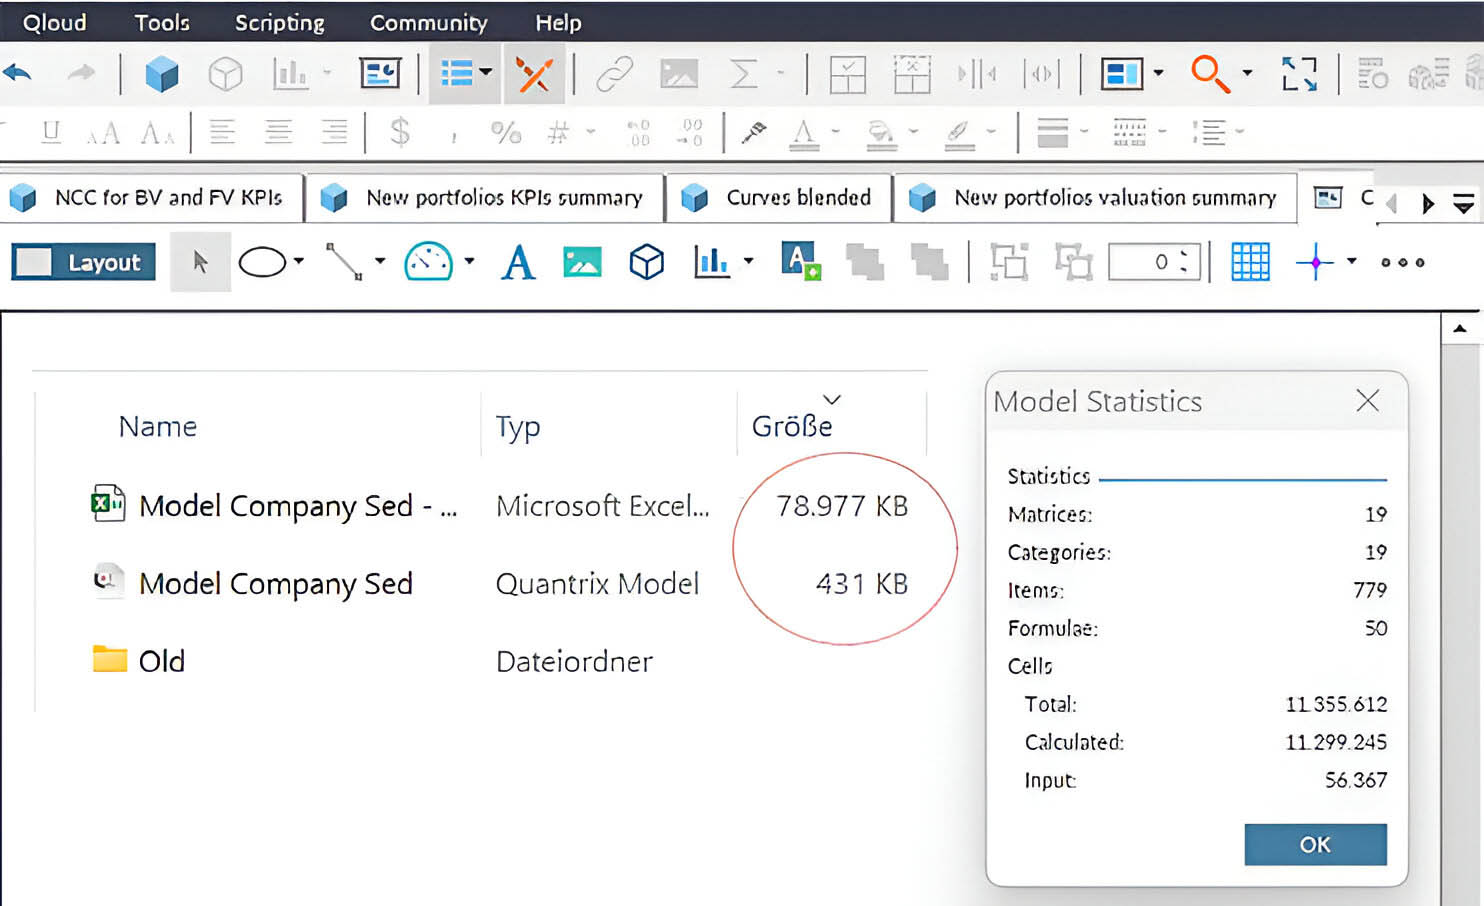Toggle the Layout mode button
The image size is (1484, 906).
[84, 262]
